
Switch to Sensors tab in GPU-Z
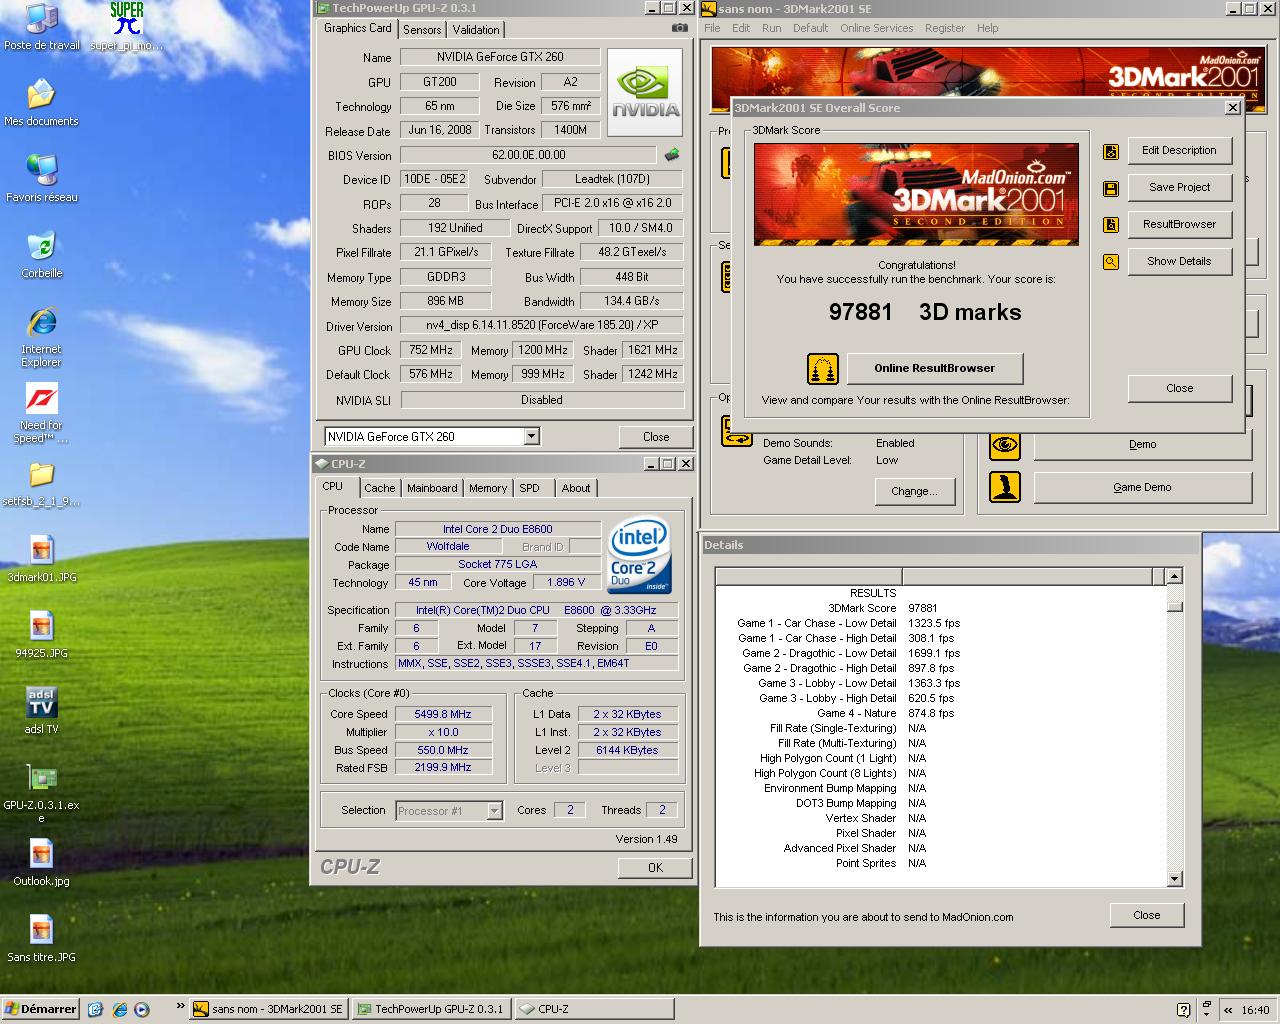[422, 30]
